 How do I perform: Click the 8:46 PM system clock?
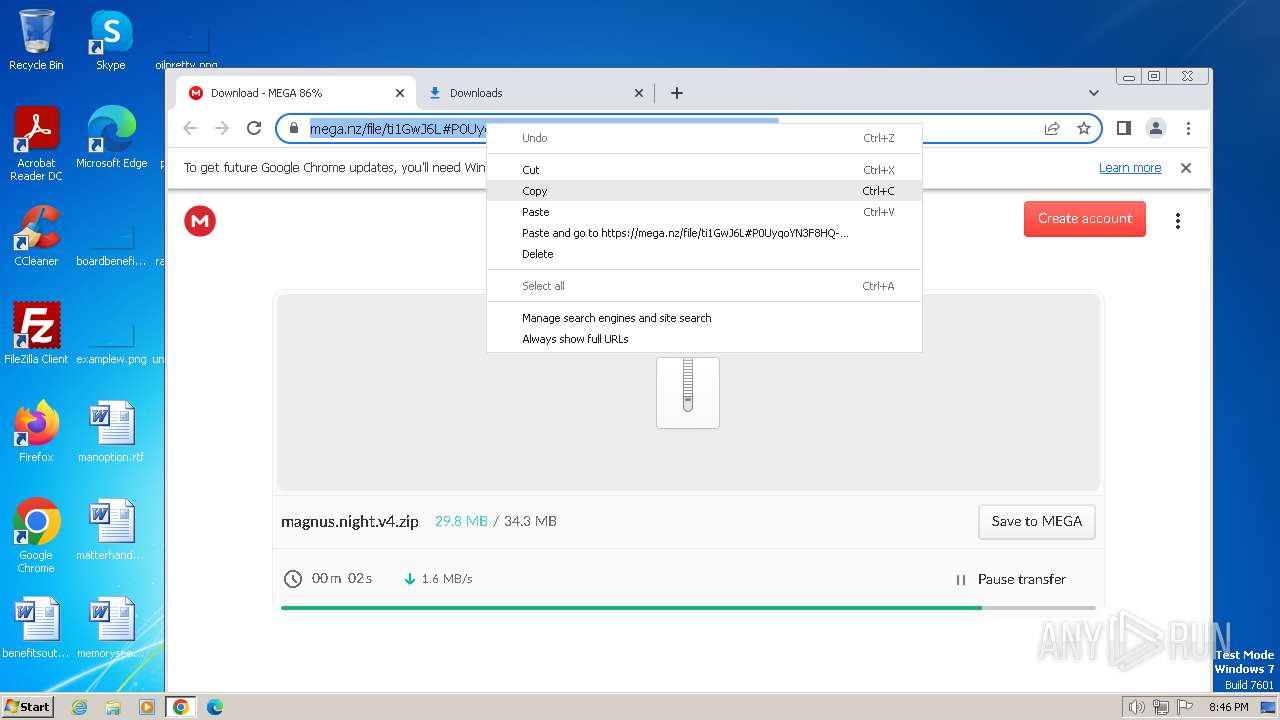coord(1228,707)
